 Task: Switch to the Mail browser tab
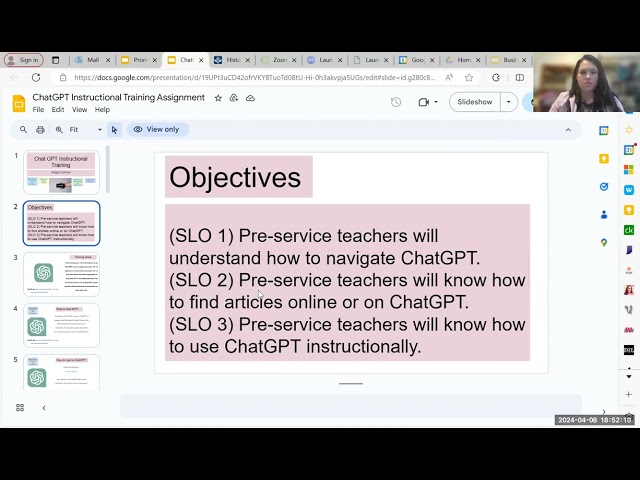91,60
